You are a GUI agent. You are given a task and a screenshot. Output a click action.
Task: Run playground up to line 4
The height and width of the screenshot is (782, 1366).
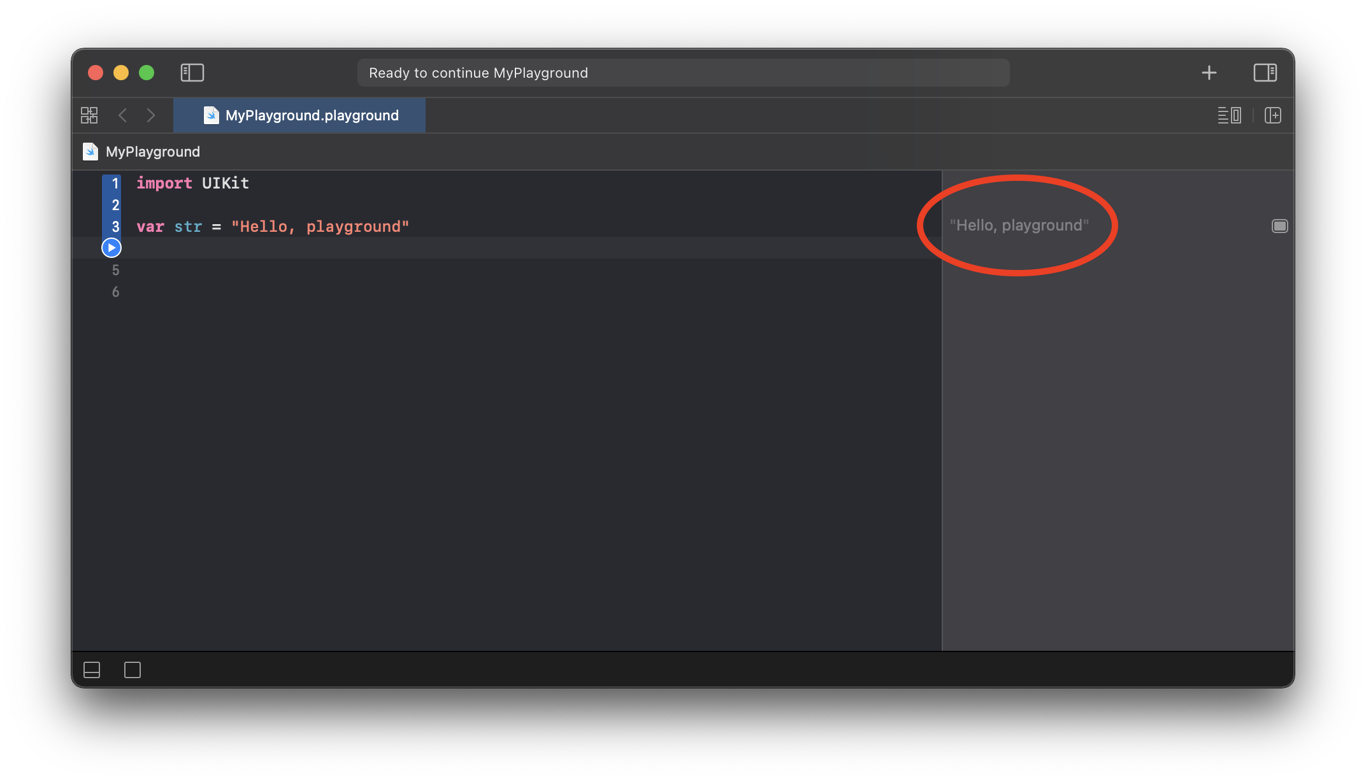click(x=111, y=248)
